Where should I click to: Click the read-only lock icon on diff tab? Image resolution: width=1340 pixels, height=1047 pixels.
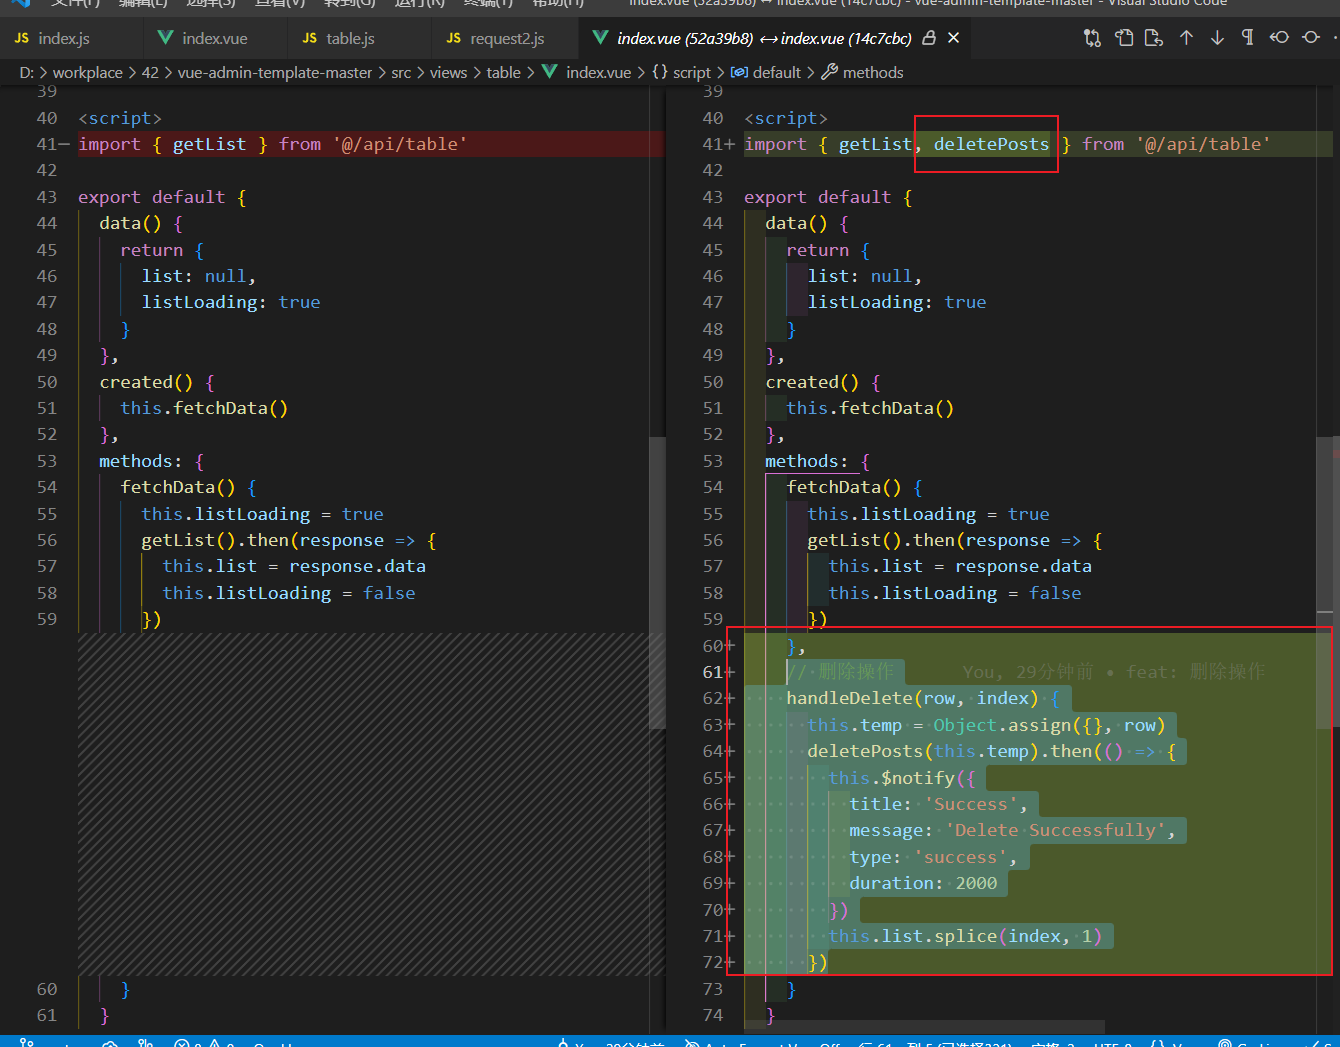929,38
